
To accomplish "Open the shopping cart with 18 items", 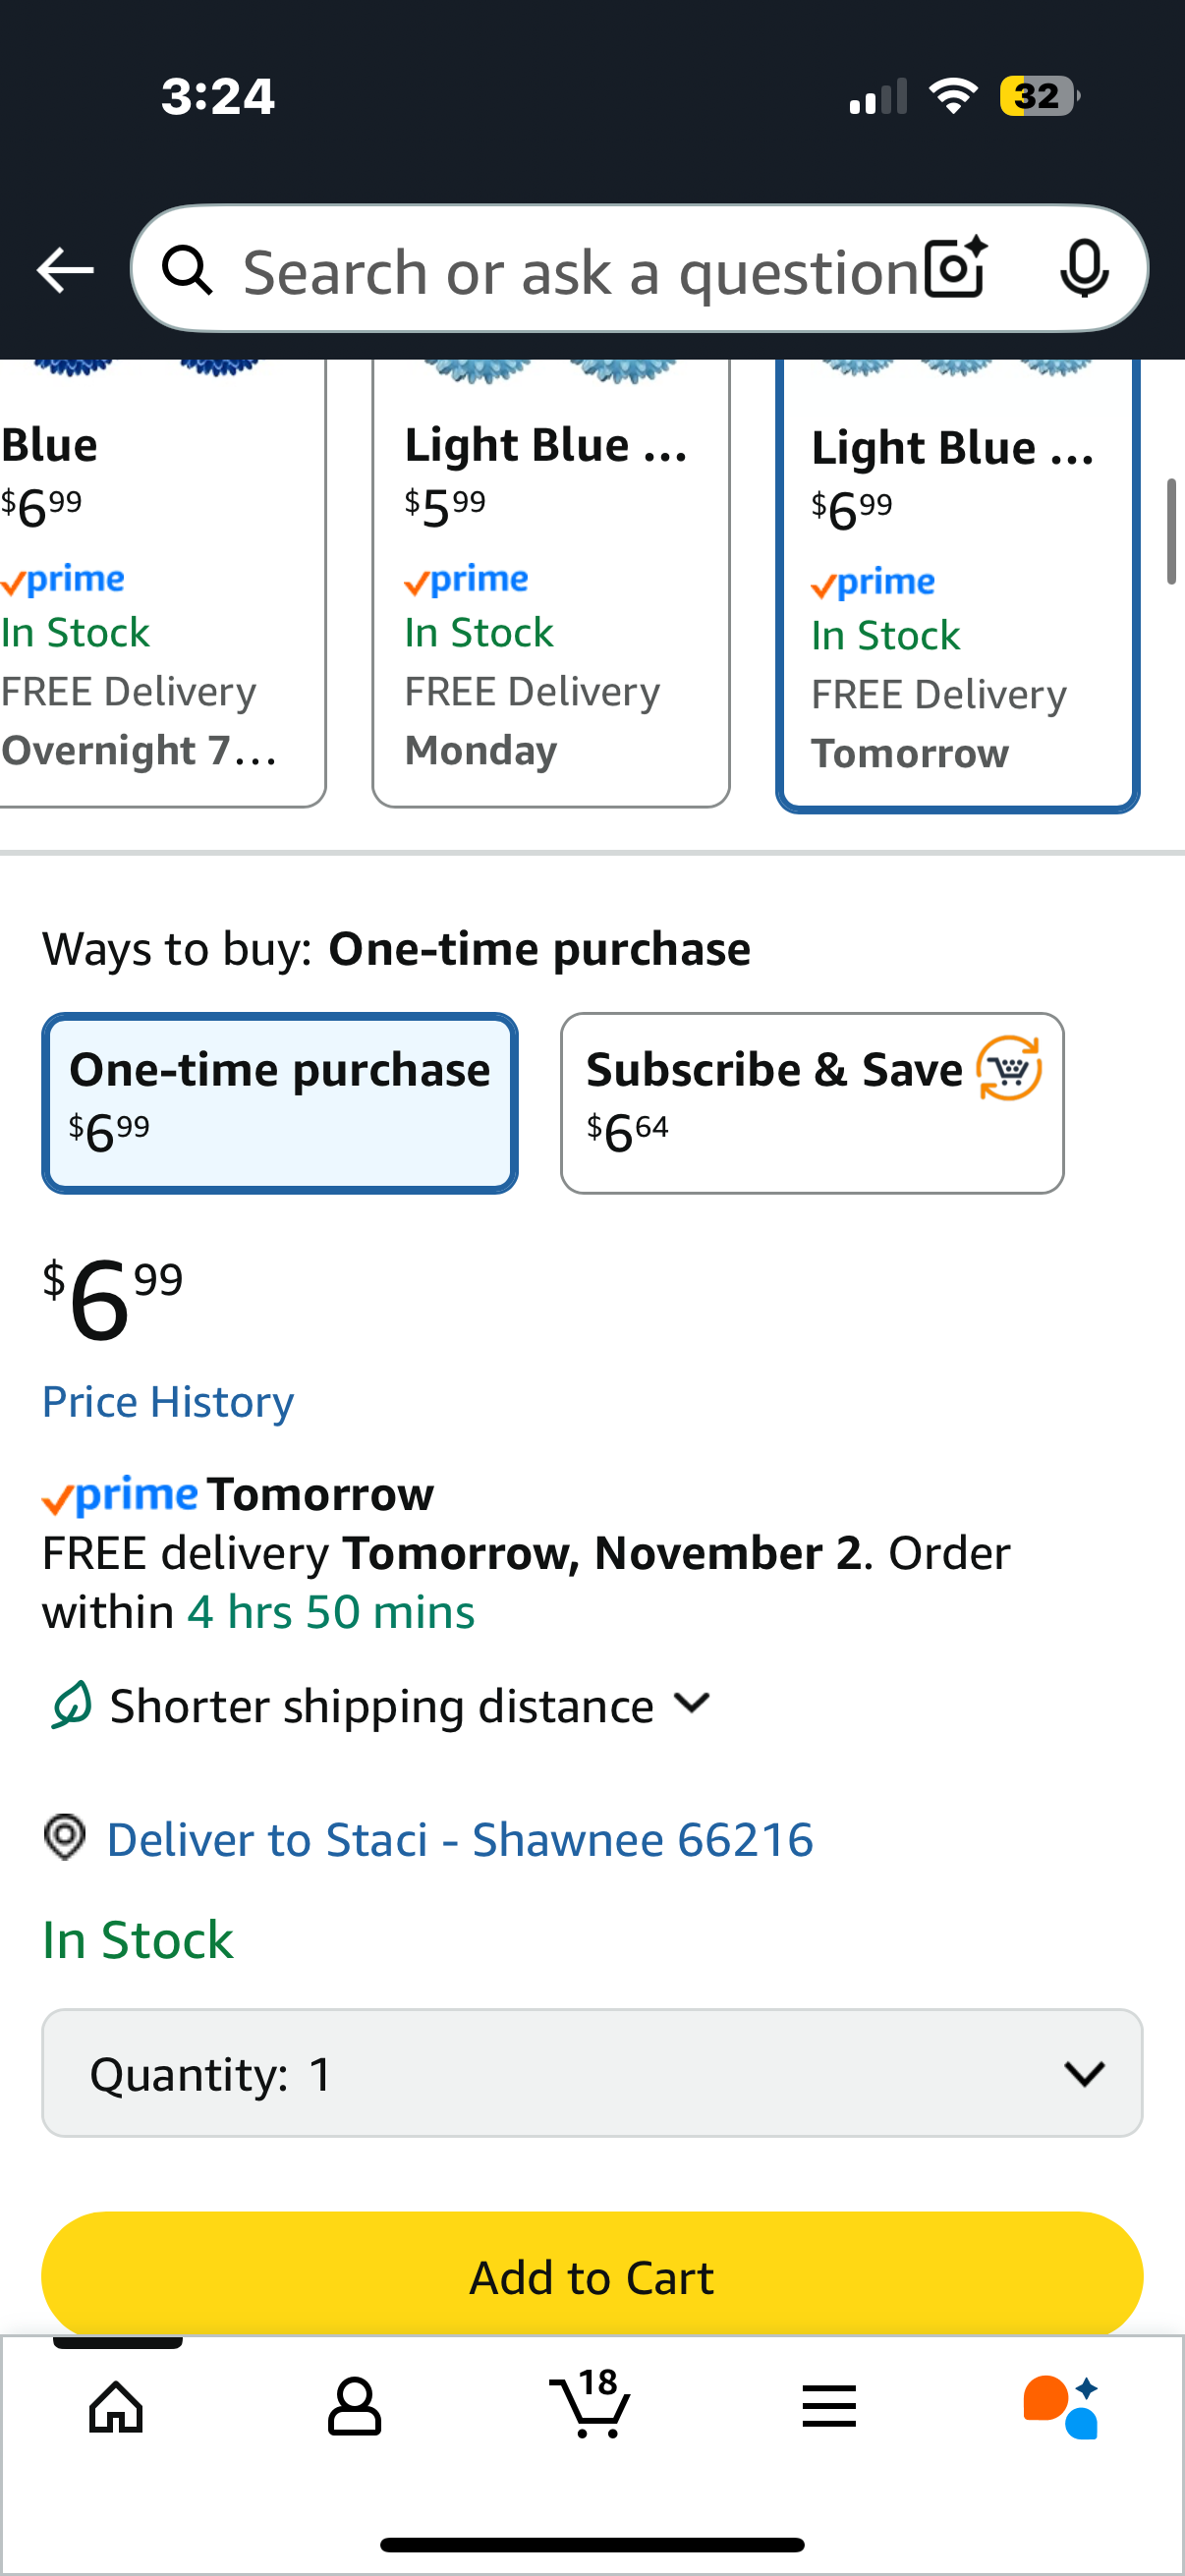I will pos(591,2404).
